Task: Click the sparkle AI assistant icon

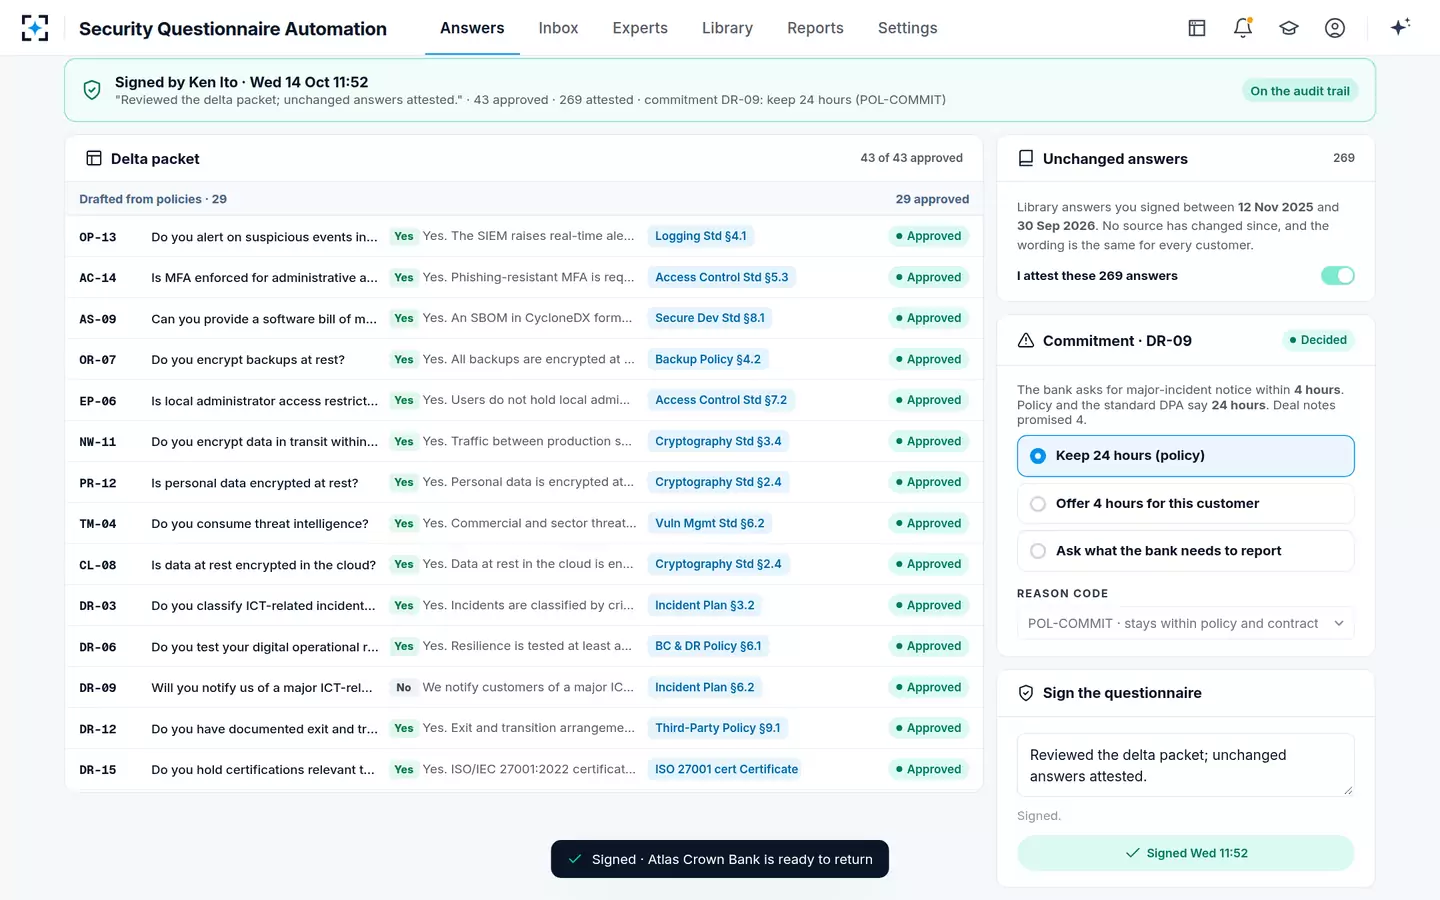Action: pyautogui.click(x=1400, y=27)
